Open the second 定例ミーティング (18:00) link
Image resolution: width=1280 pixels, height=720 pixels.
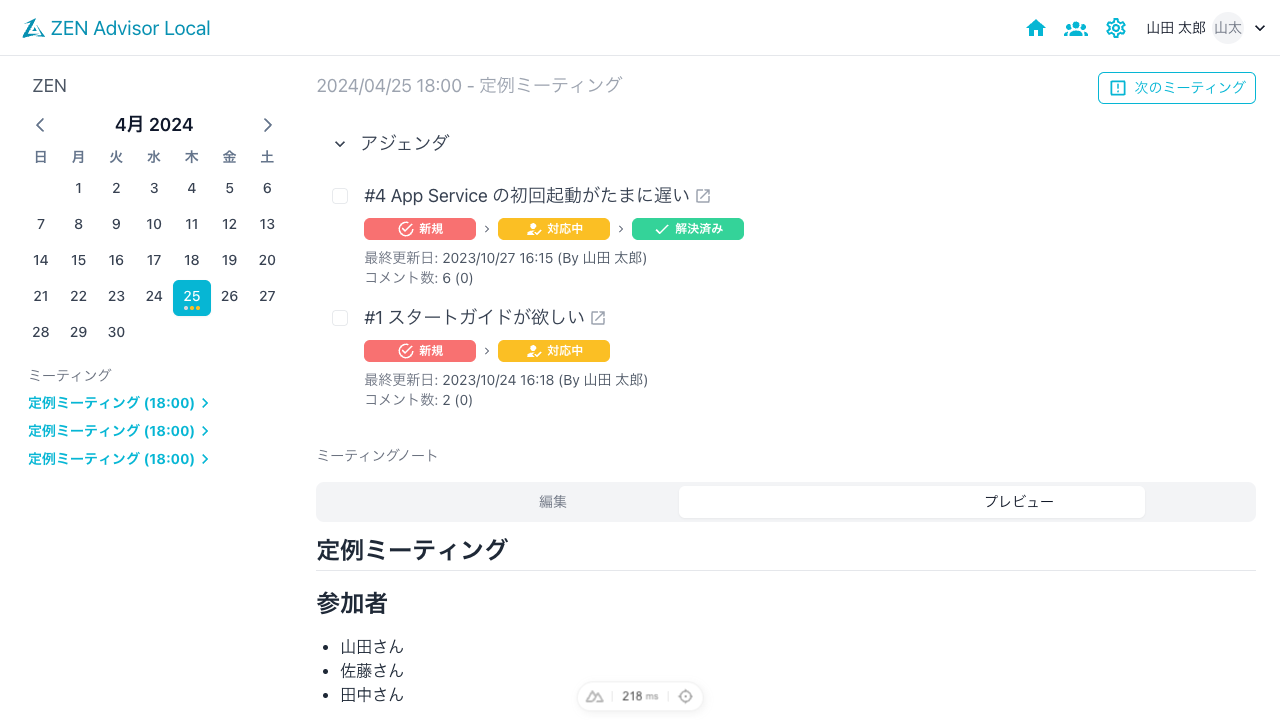tap(111, 430)
